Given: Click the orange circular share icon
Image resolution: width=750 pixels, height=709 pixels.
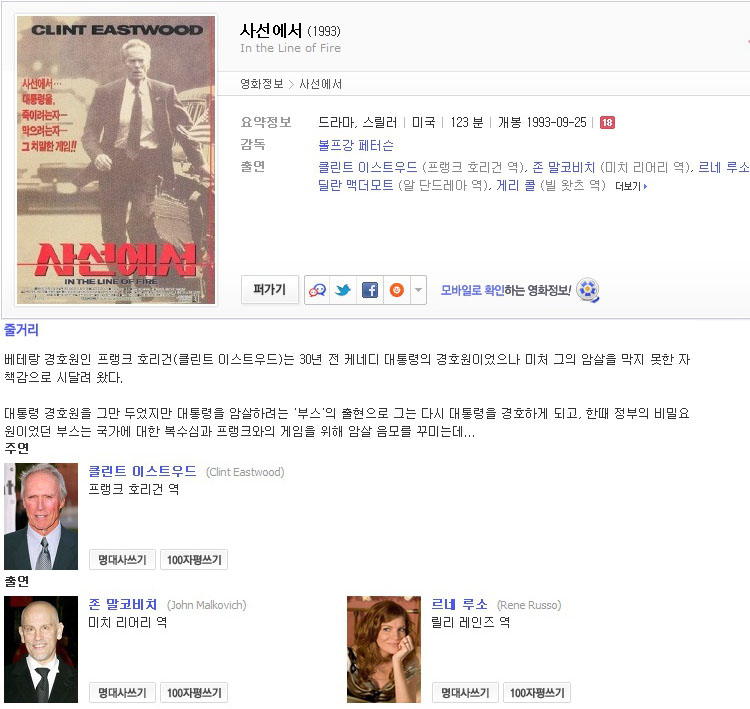Looking at the screenshot, I should click(397, 290).
